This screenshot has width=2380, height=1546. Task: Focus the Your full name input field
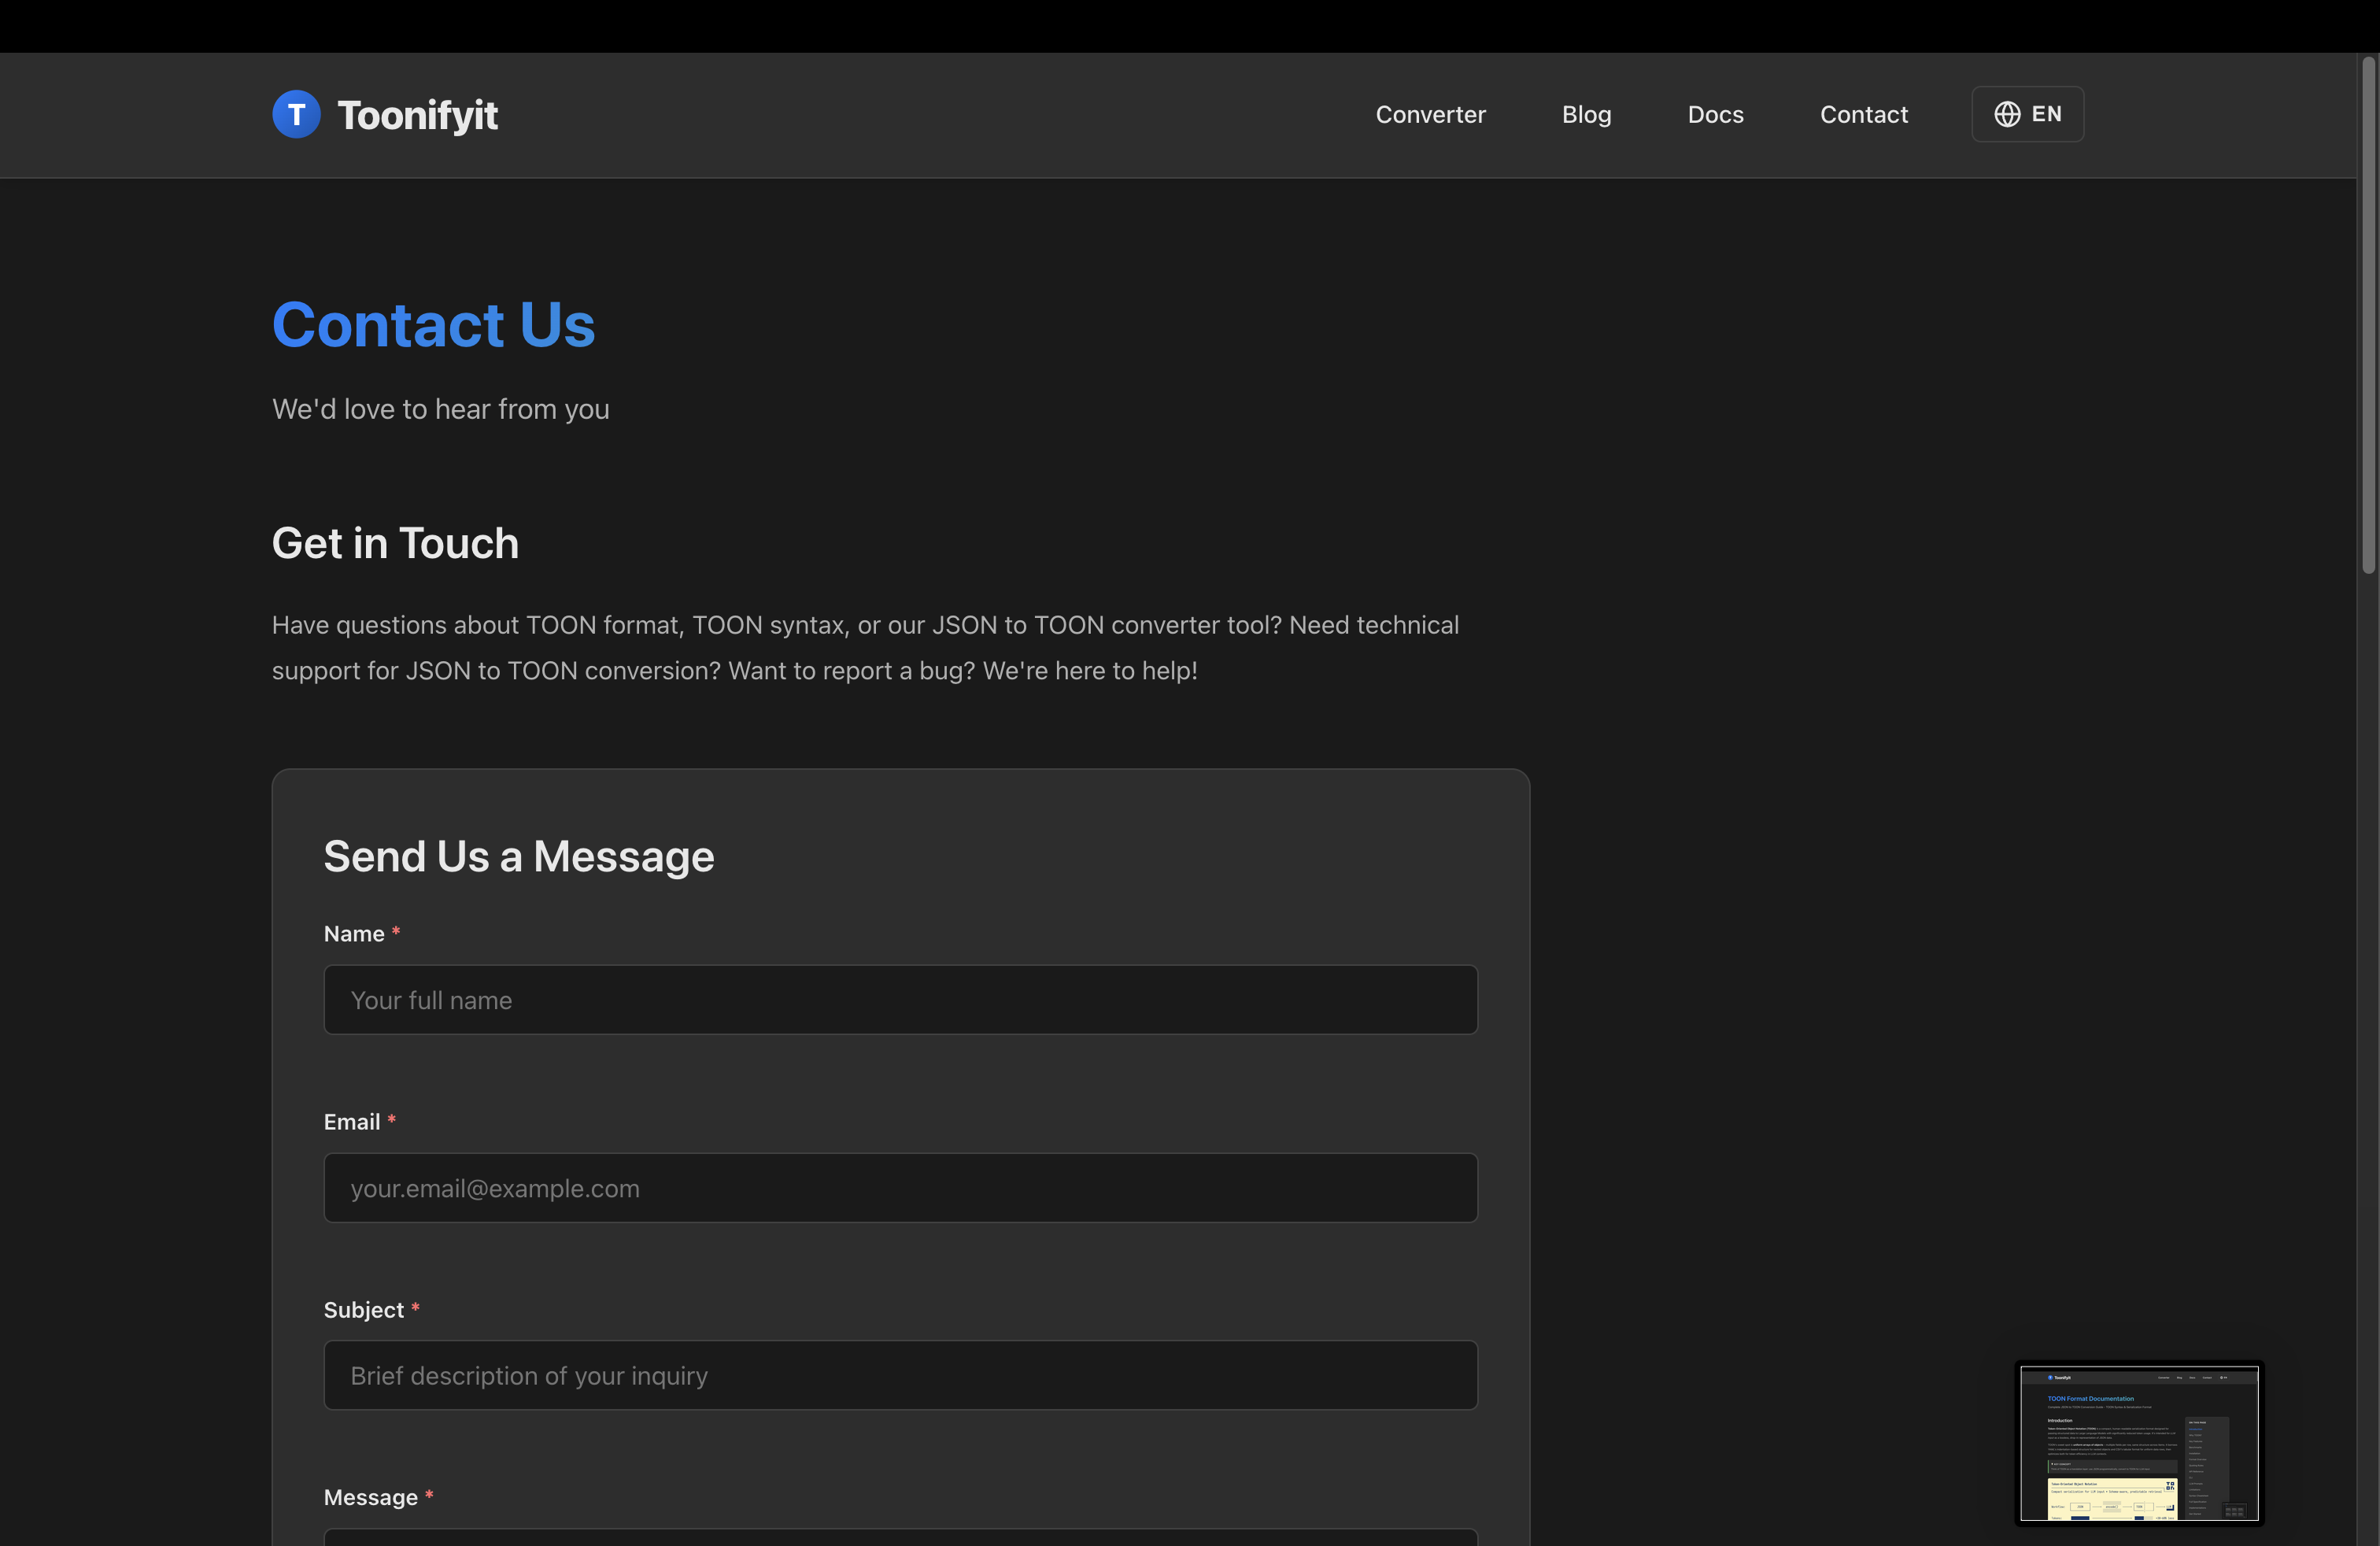point(899,999)
